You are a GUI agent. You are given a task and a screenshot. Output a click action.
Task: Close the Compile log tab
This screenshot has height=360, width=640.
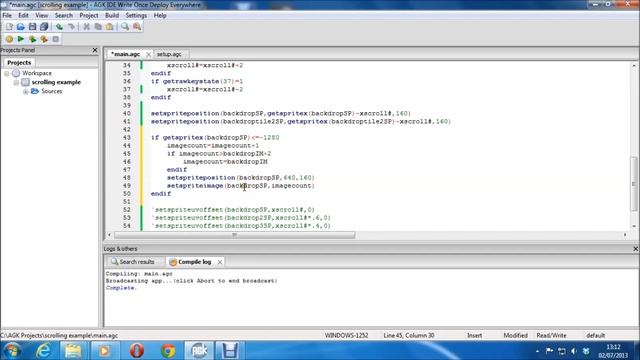tap(220, 262)
